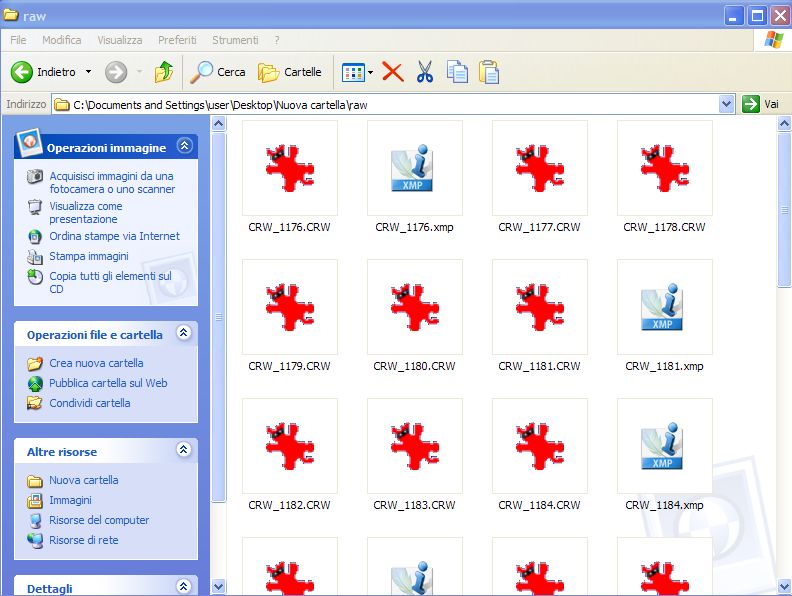The height and width of the screenshot is (596, 792).
Task: Collapse the Operazioni file e cartella panel
Action: coord(183,333)
